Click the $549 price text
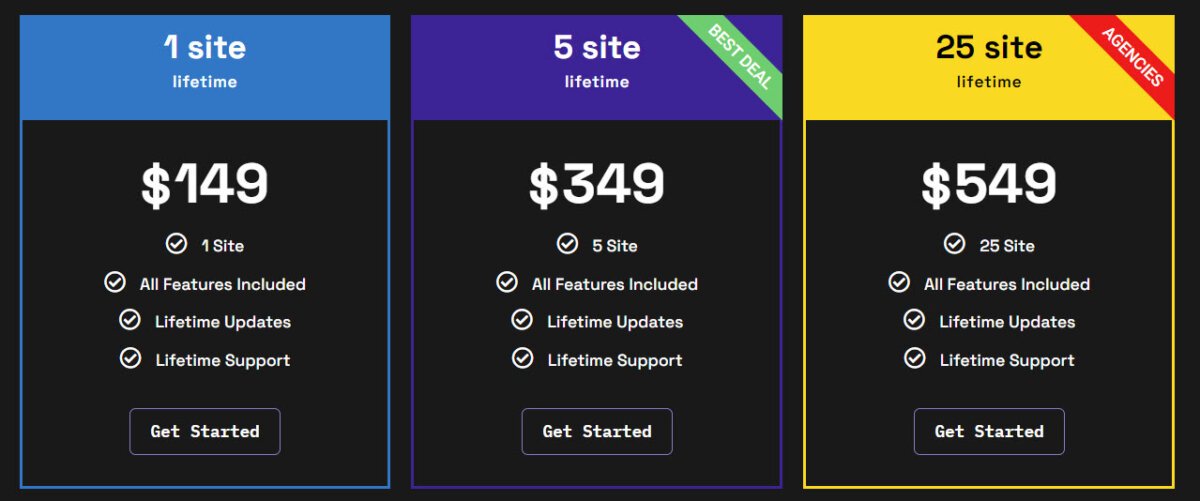Screen dimensions: 1200x501 tap(989, 184)
